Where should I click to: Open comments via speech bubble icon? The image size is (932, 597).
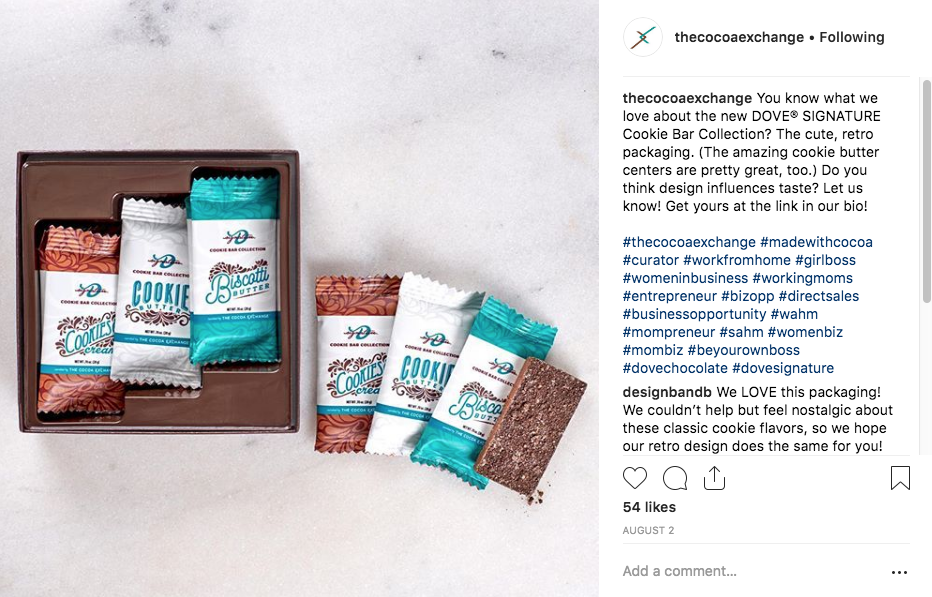675,478
